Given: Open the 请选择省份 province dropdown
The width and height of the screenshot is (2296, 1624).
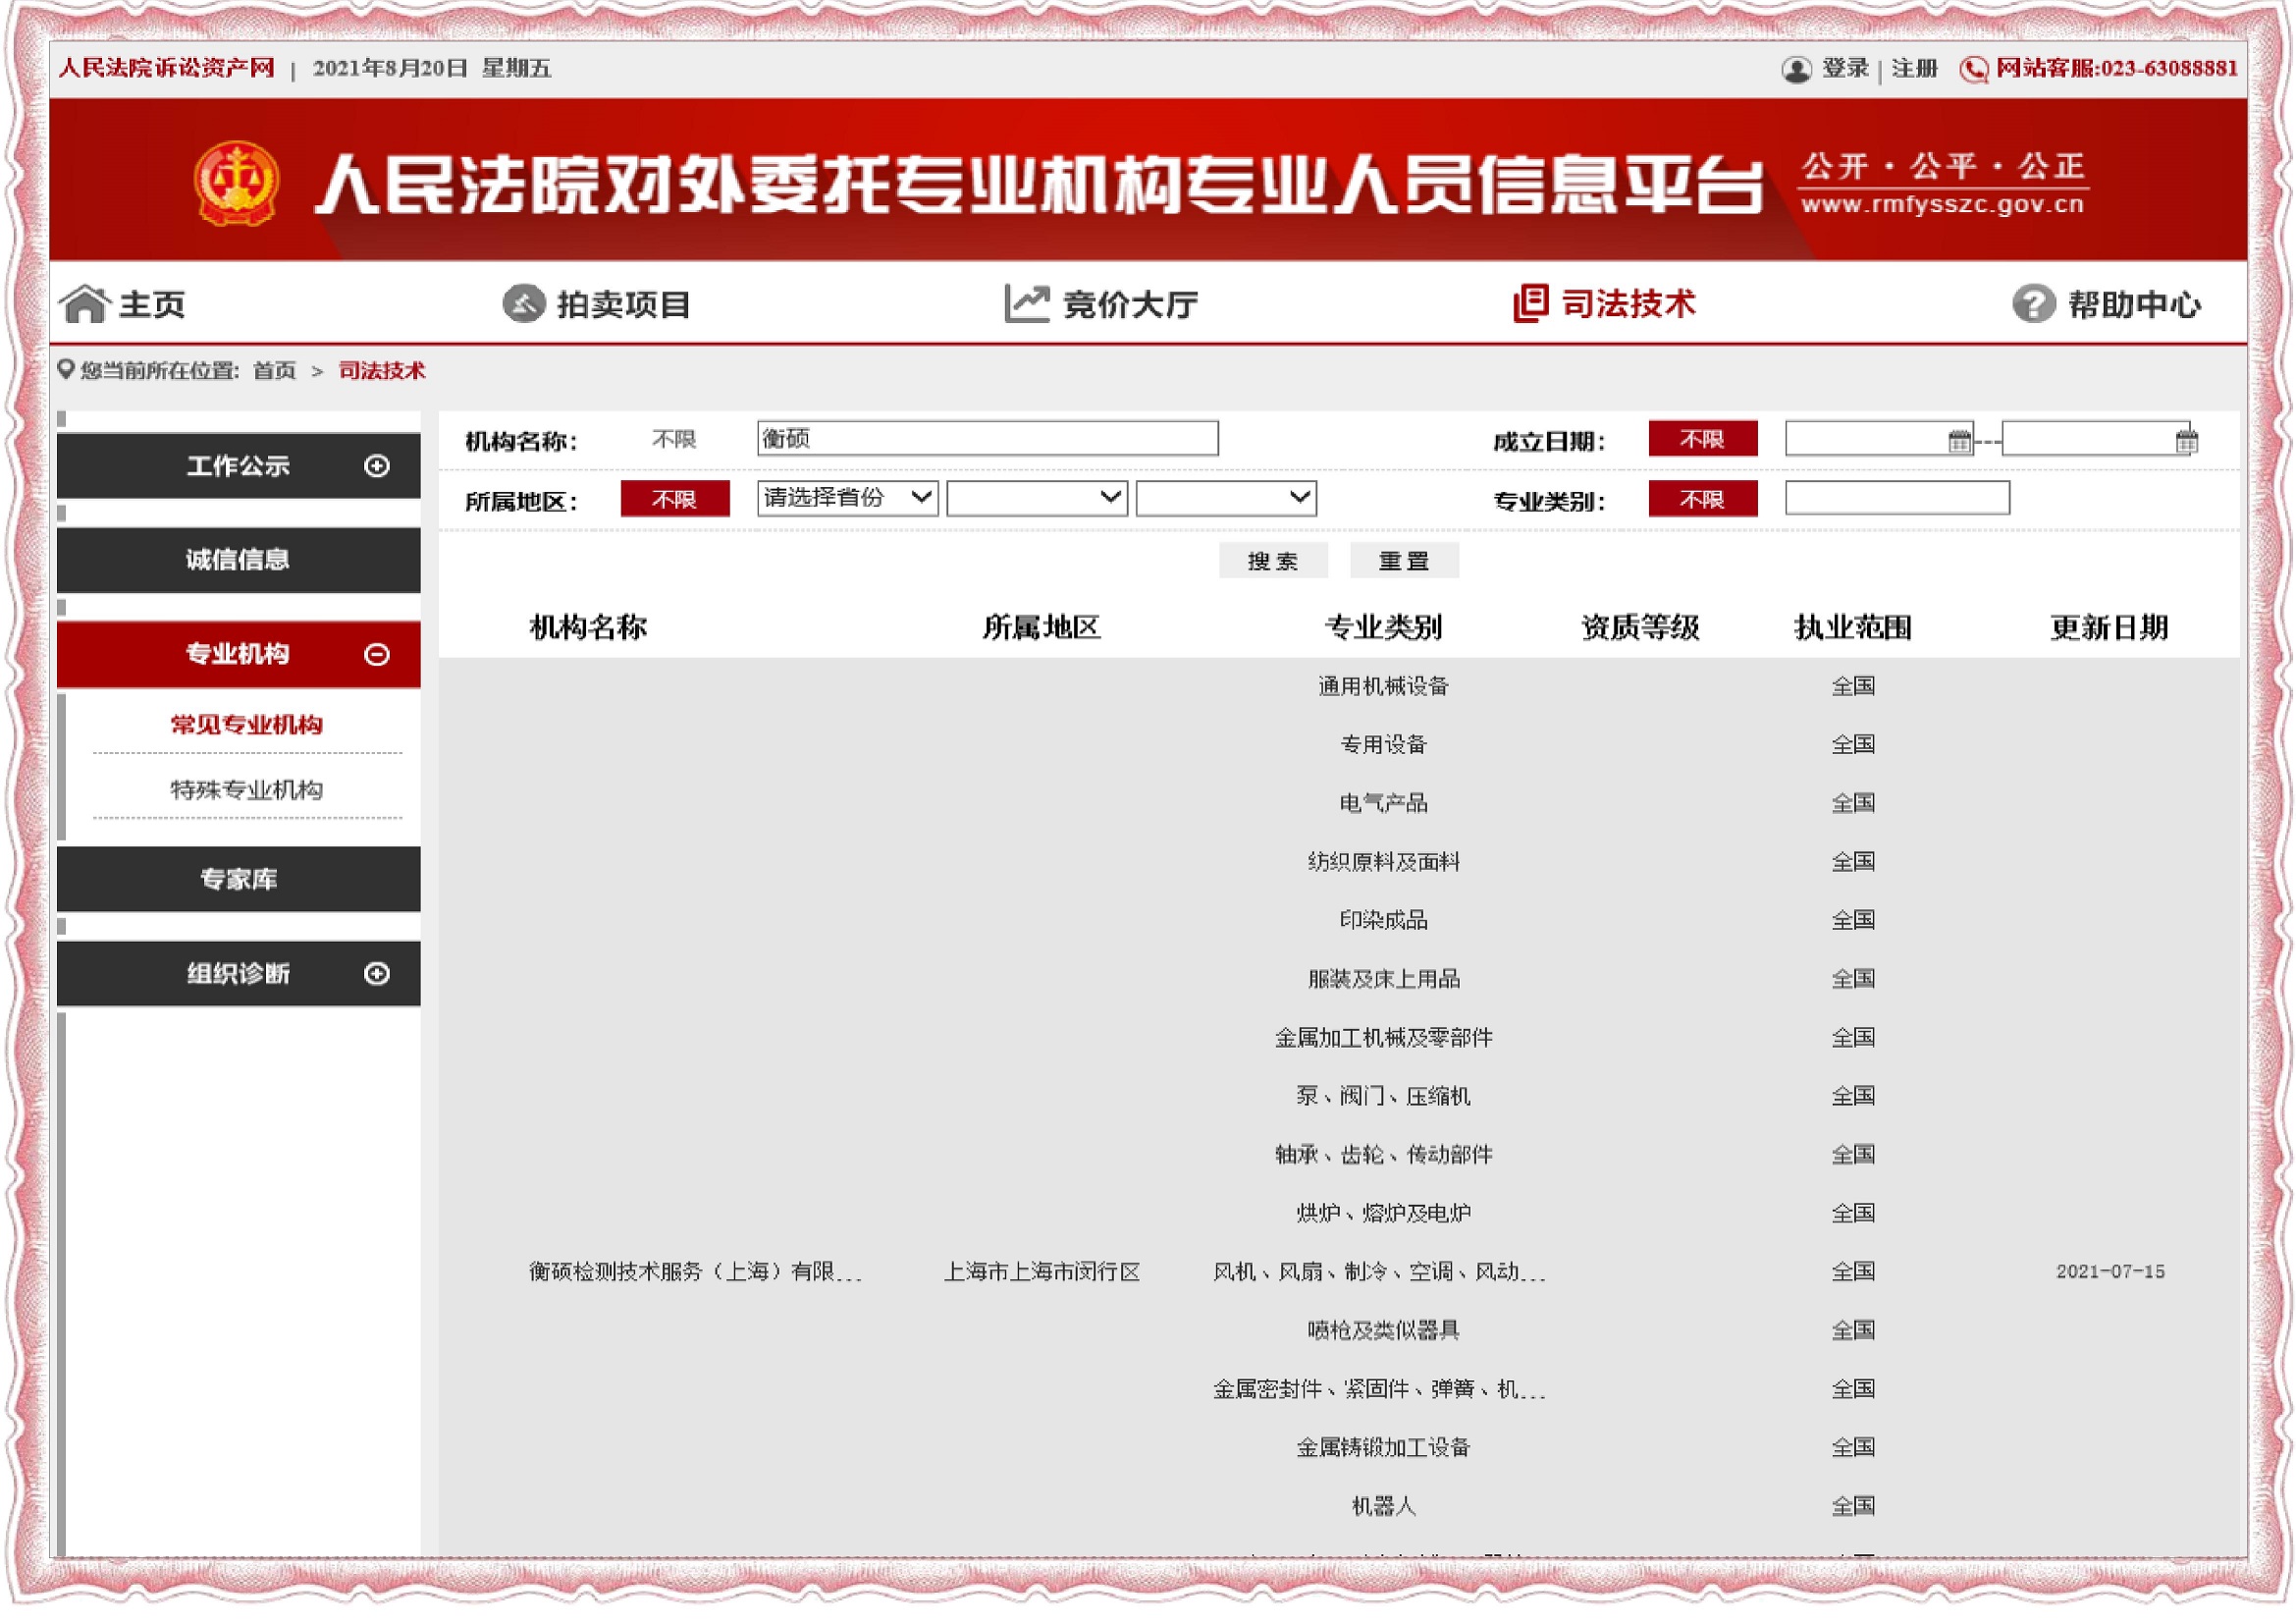Looking at the screenshot, I should [x=848, y=498].
